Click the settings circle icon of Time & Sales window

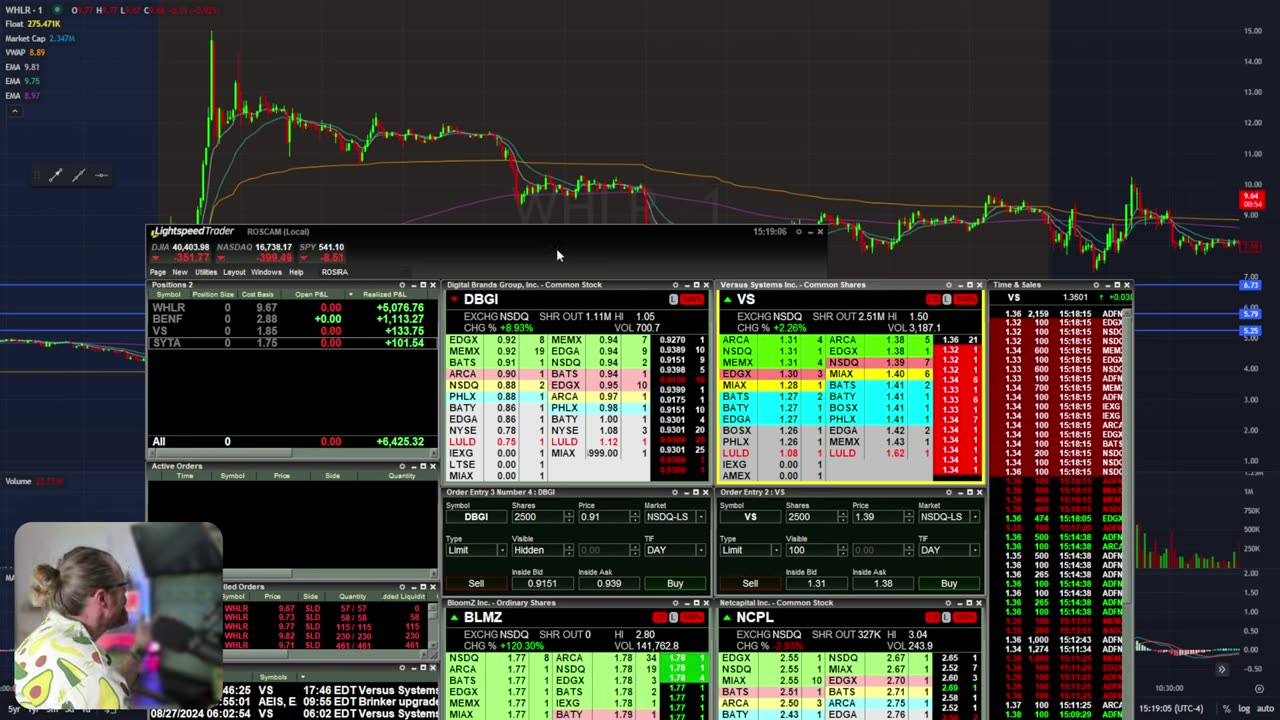point(1096,285)
